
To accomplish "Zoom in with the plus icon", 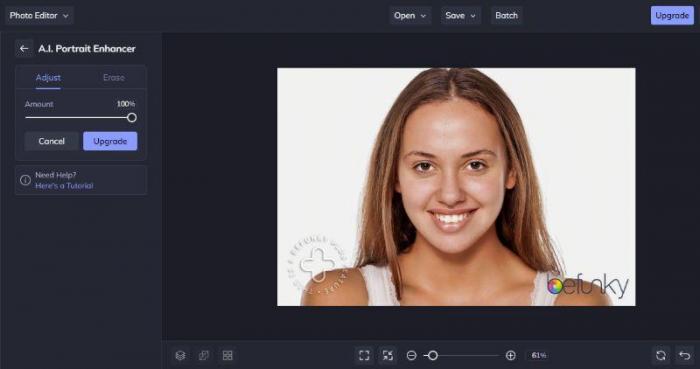I will (511, 355).
